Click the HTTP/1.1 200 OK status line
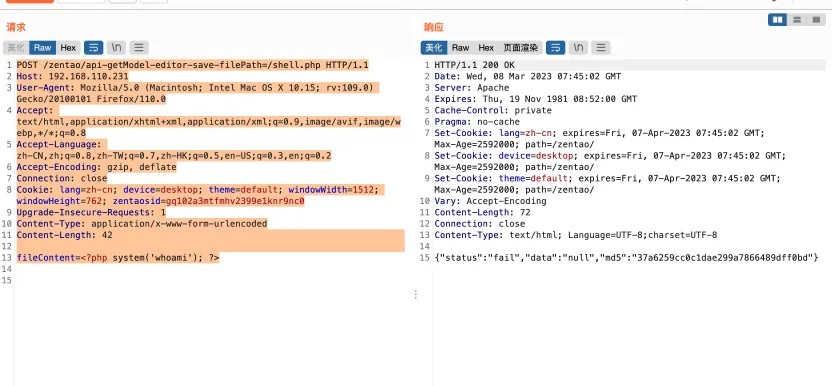Viewport: 832px width, 386px height. click(x=474, y=65)
